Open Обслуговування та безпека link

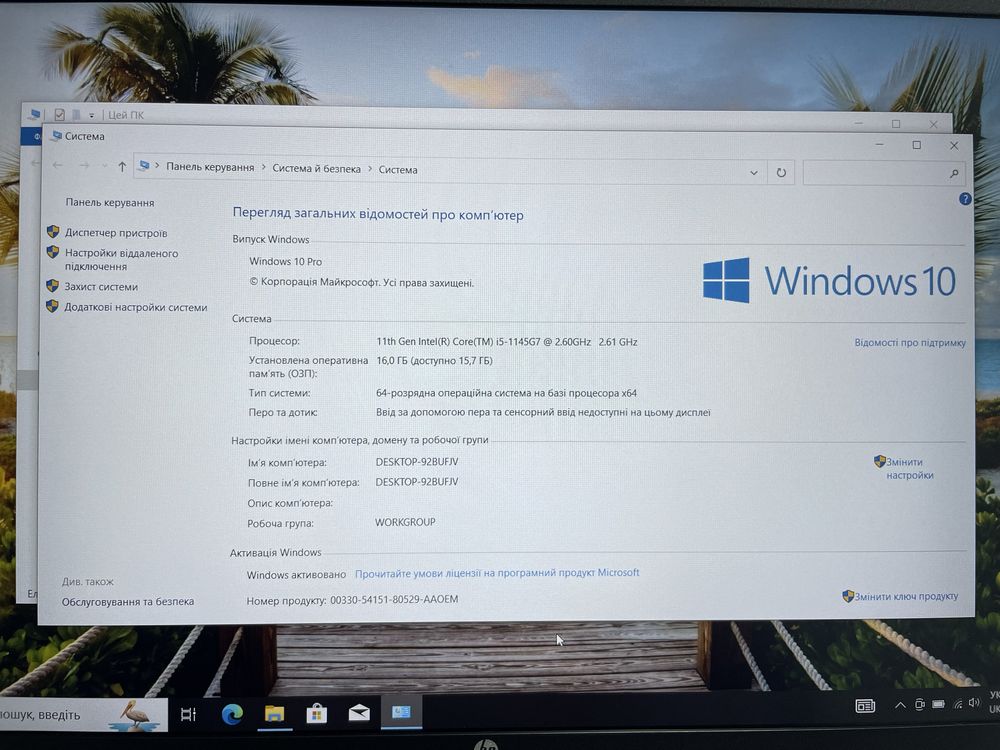(x=128, y=601)
